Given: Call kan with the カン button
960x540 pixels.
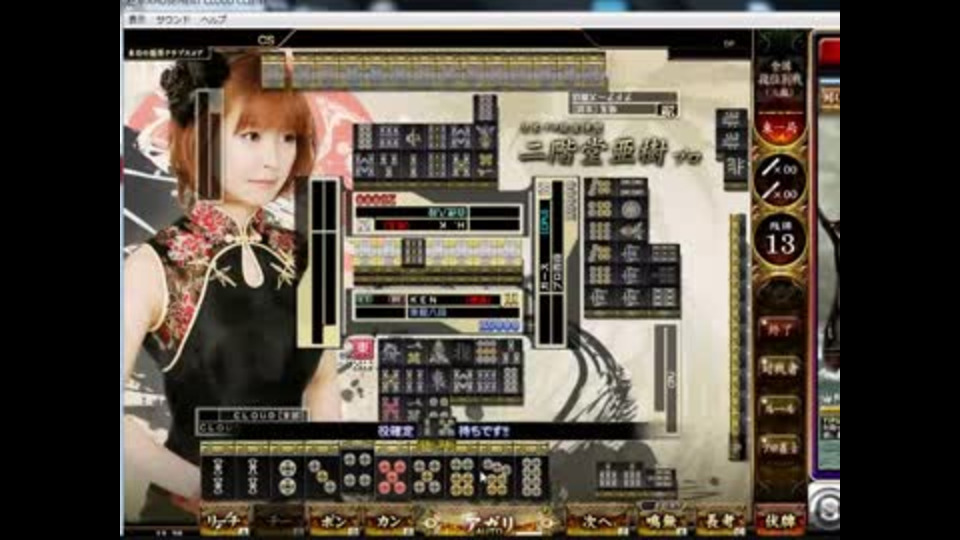Looking at the screenshot, I should pyautogui.click(x=388, y=522).
